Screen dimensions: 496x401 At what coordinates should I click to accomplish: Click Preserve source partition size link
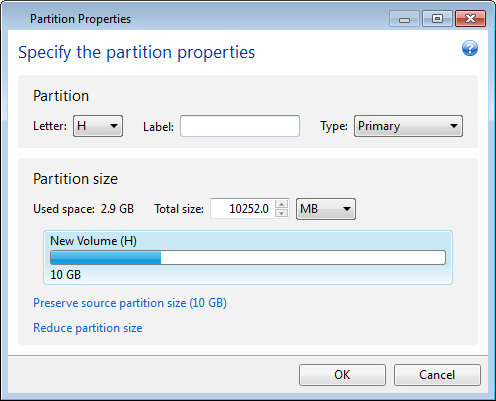click(x=130, y=303)
